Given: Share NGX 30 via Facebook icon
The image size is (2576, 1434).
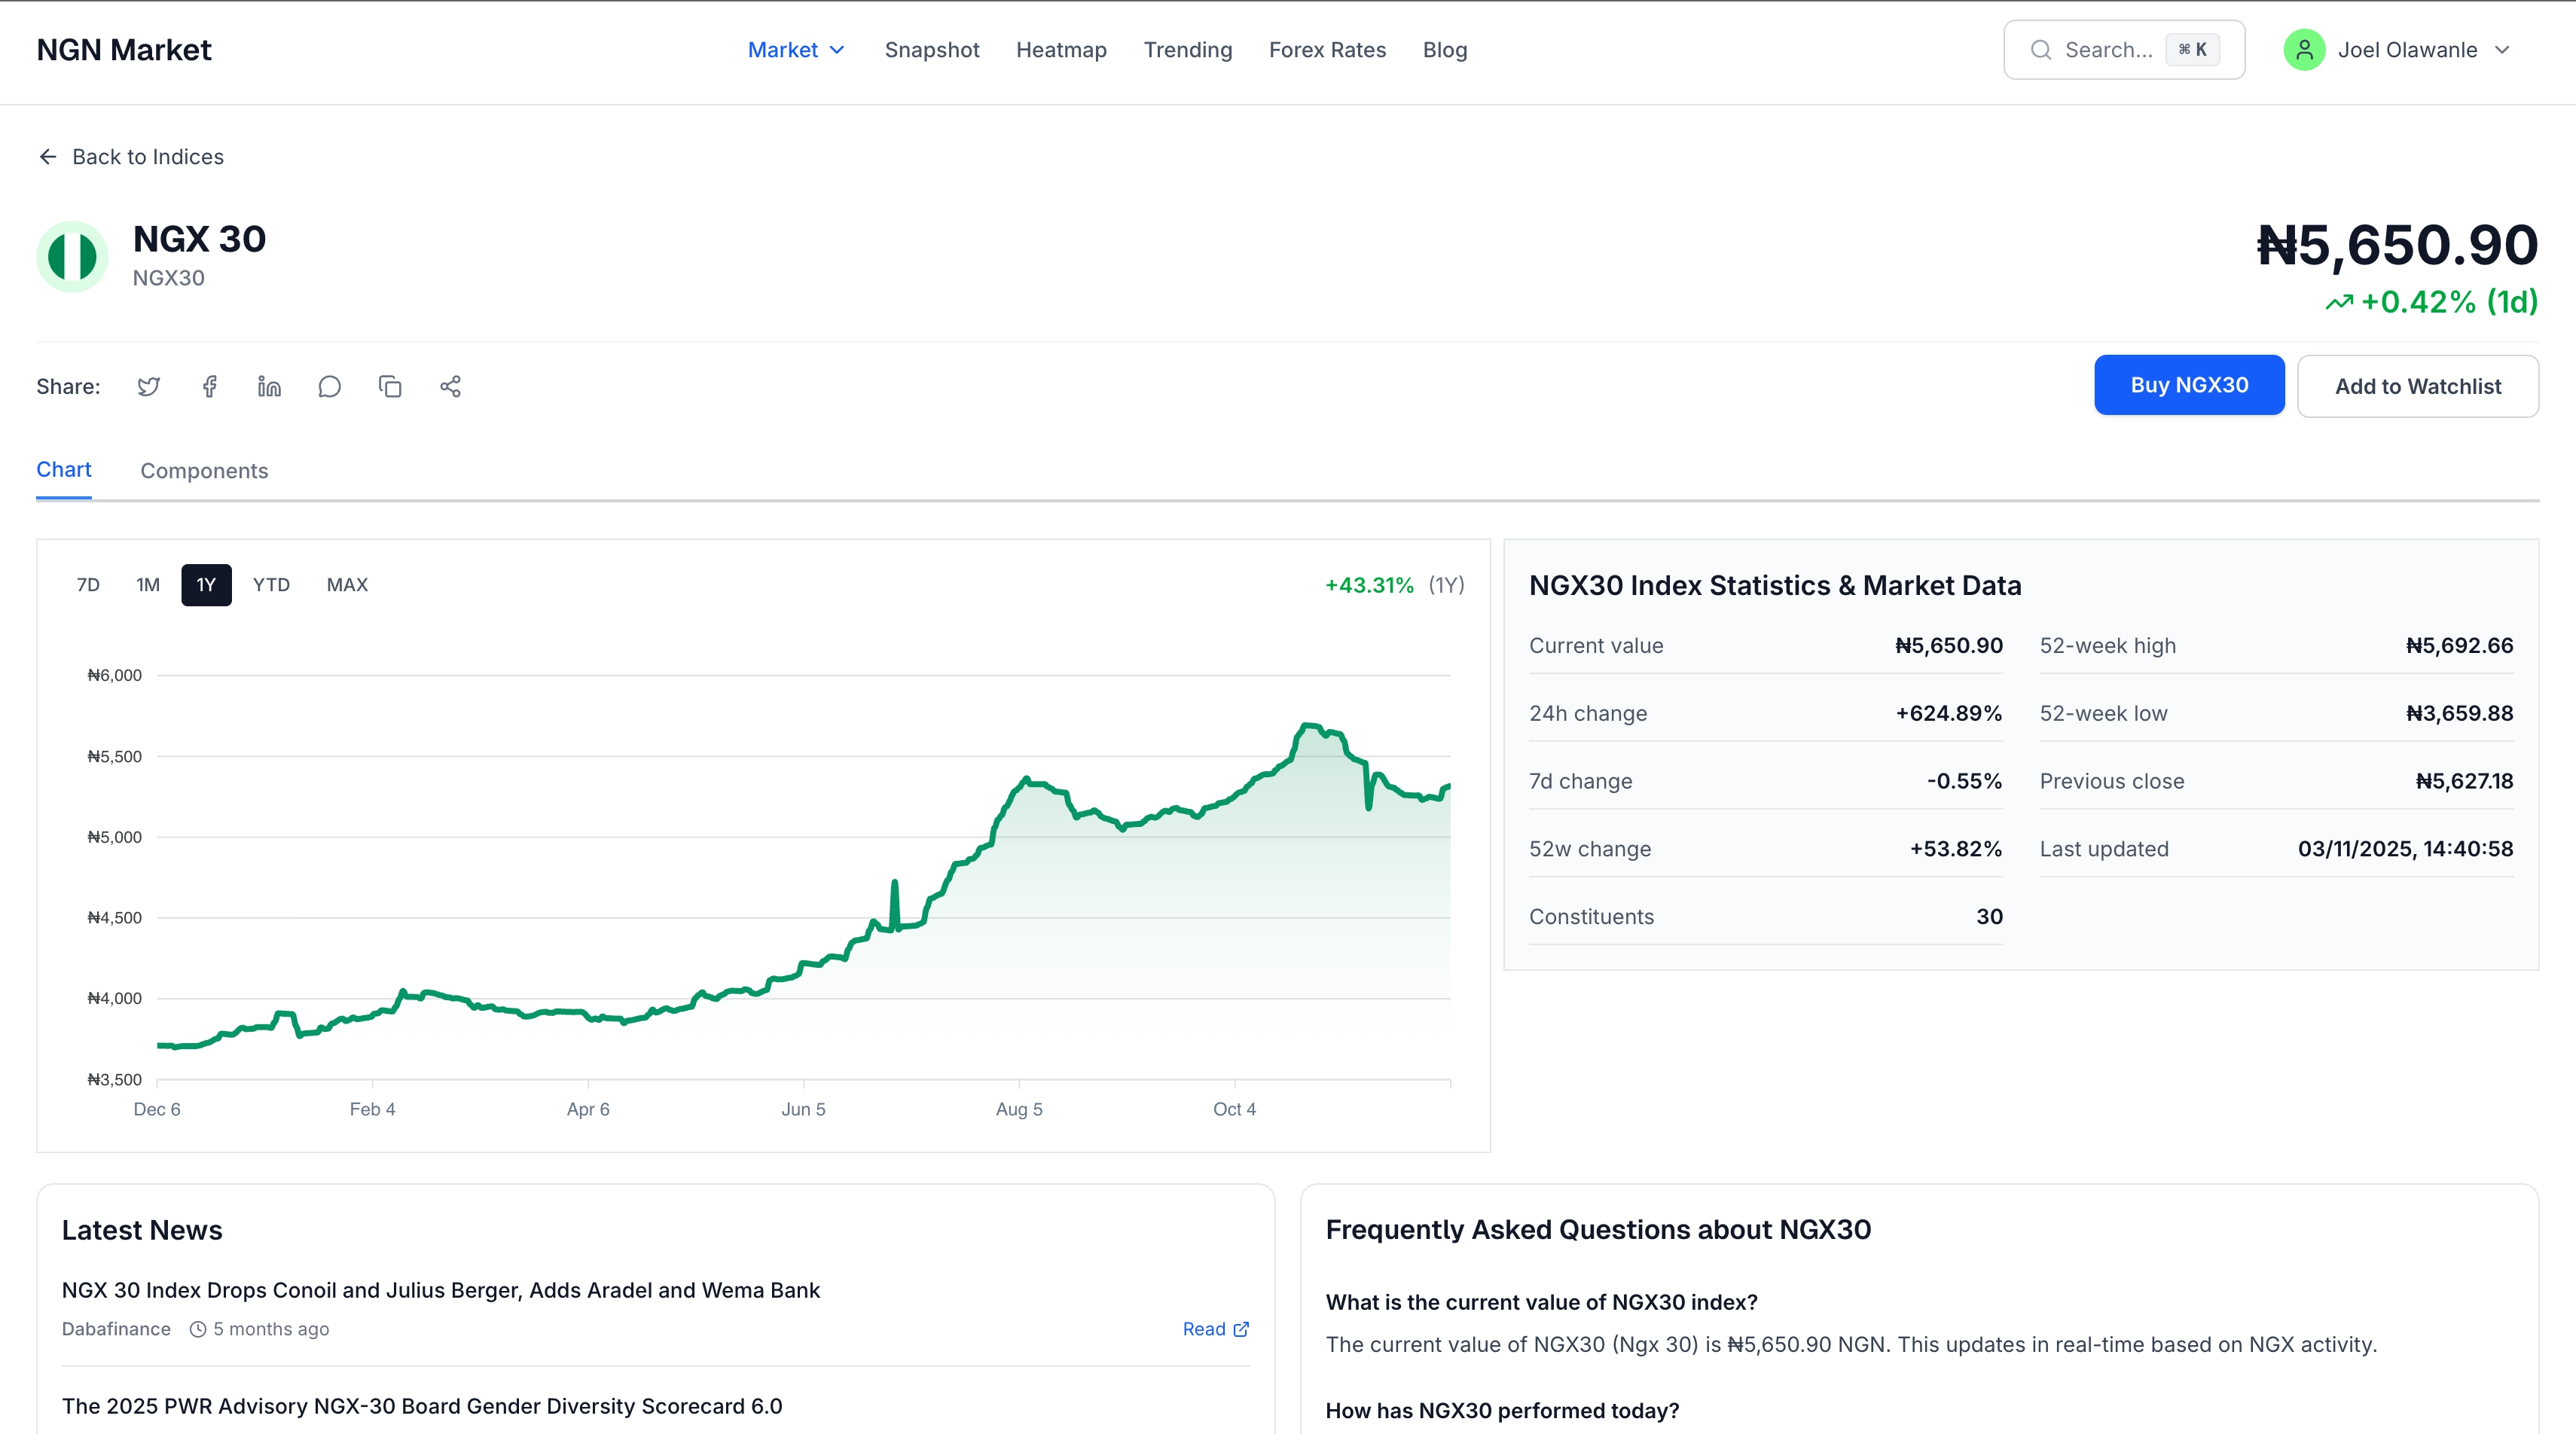Looking at the screenshot, I should tap(209, 386).
